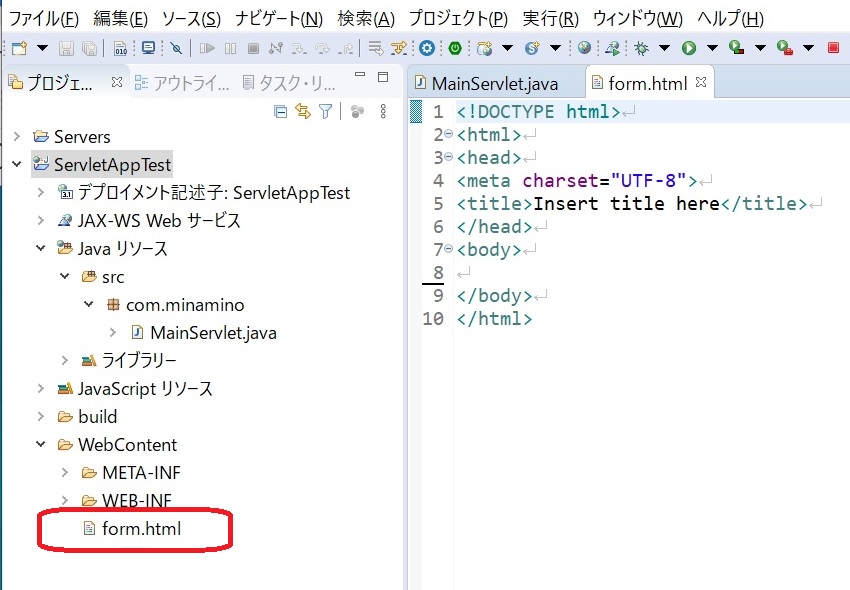This screenshot has height=590, width=850.
Task: Click the green Run button
Action: point(688,48)
